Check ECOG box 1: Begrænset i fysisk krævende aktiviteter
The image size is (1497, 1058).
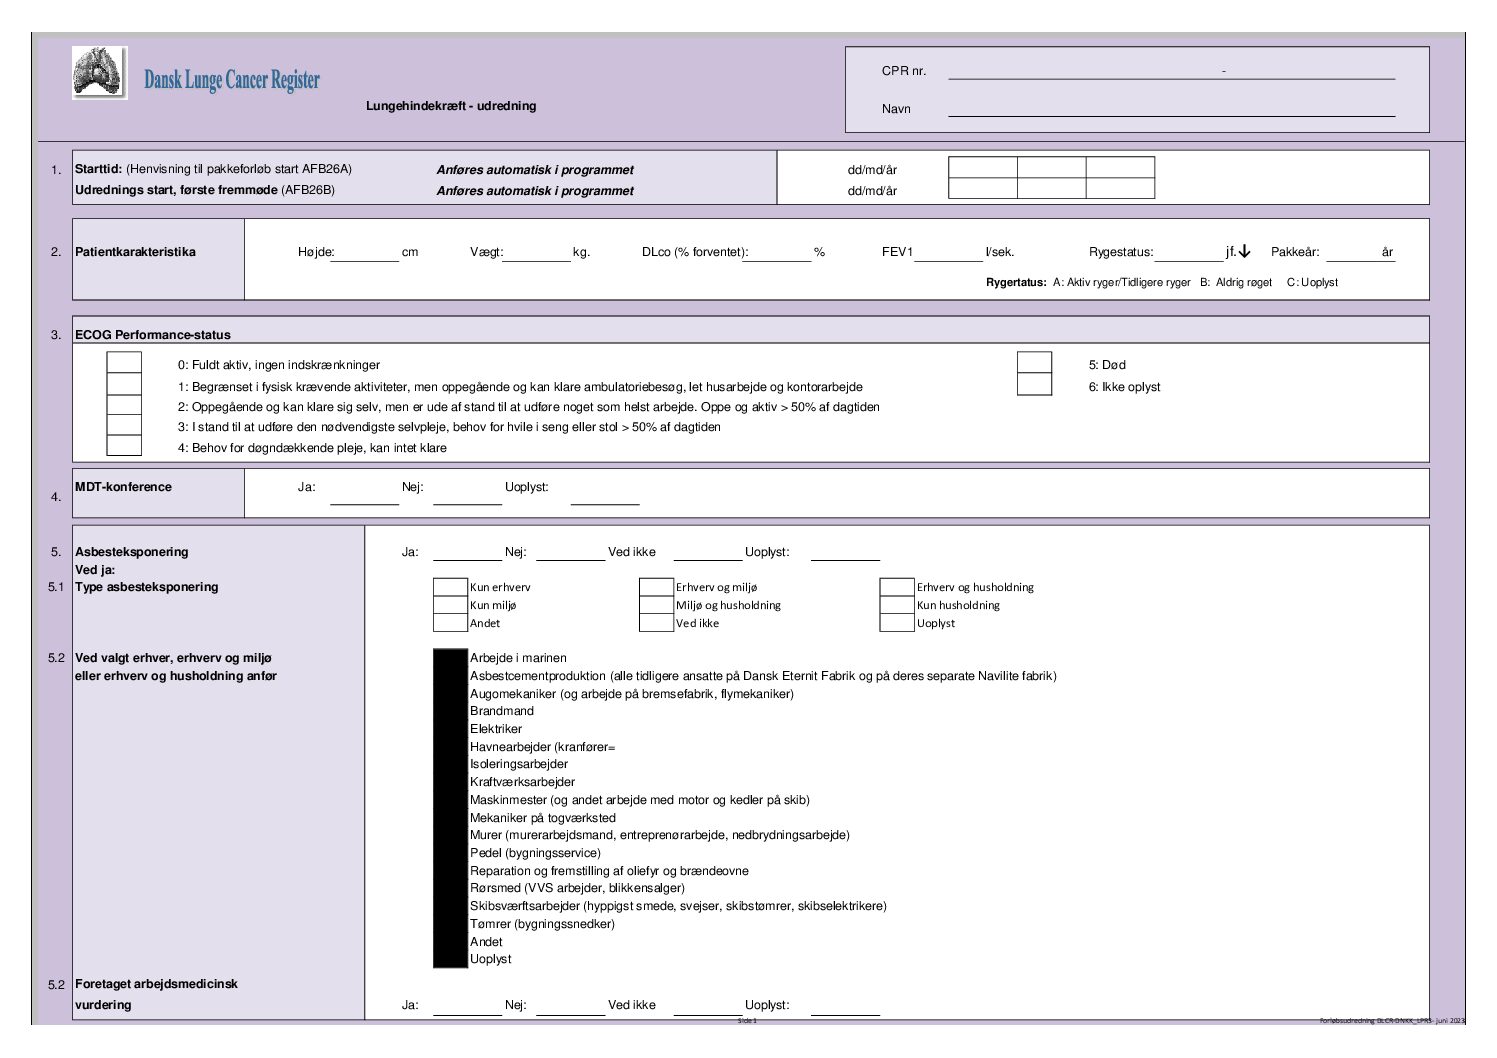(124, 384)
